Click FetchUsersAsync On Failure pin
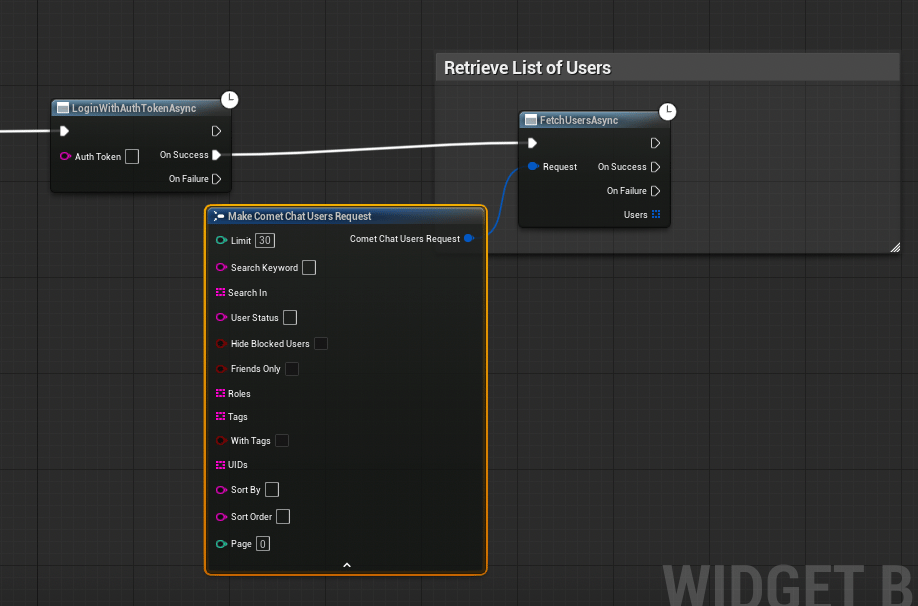 [655, 191]
